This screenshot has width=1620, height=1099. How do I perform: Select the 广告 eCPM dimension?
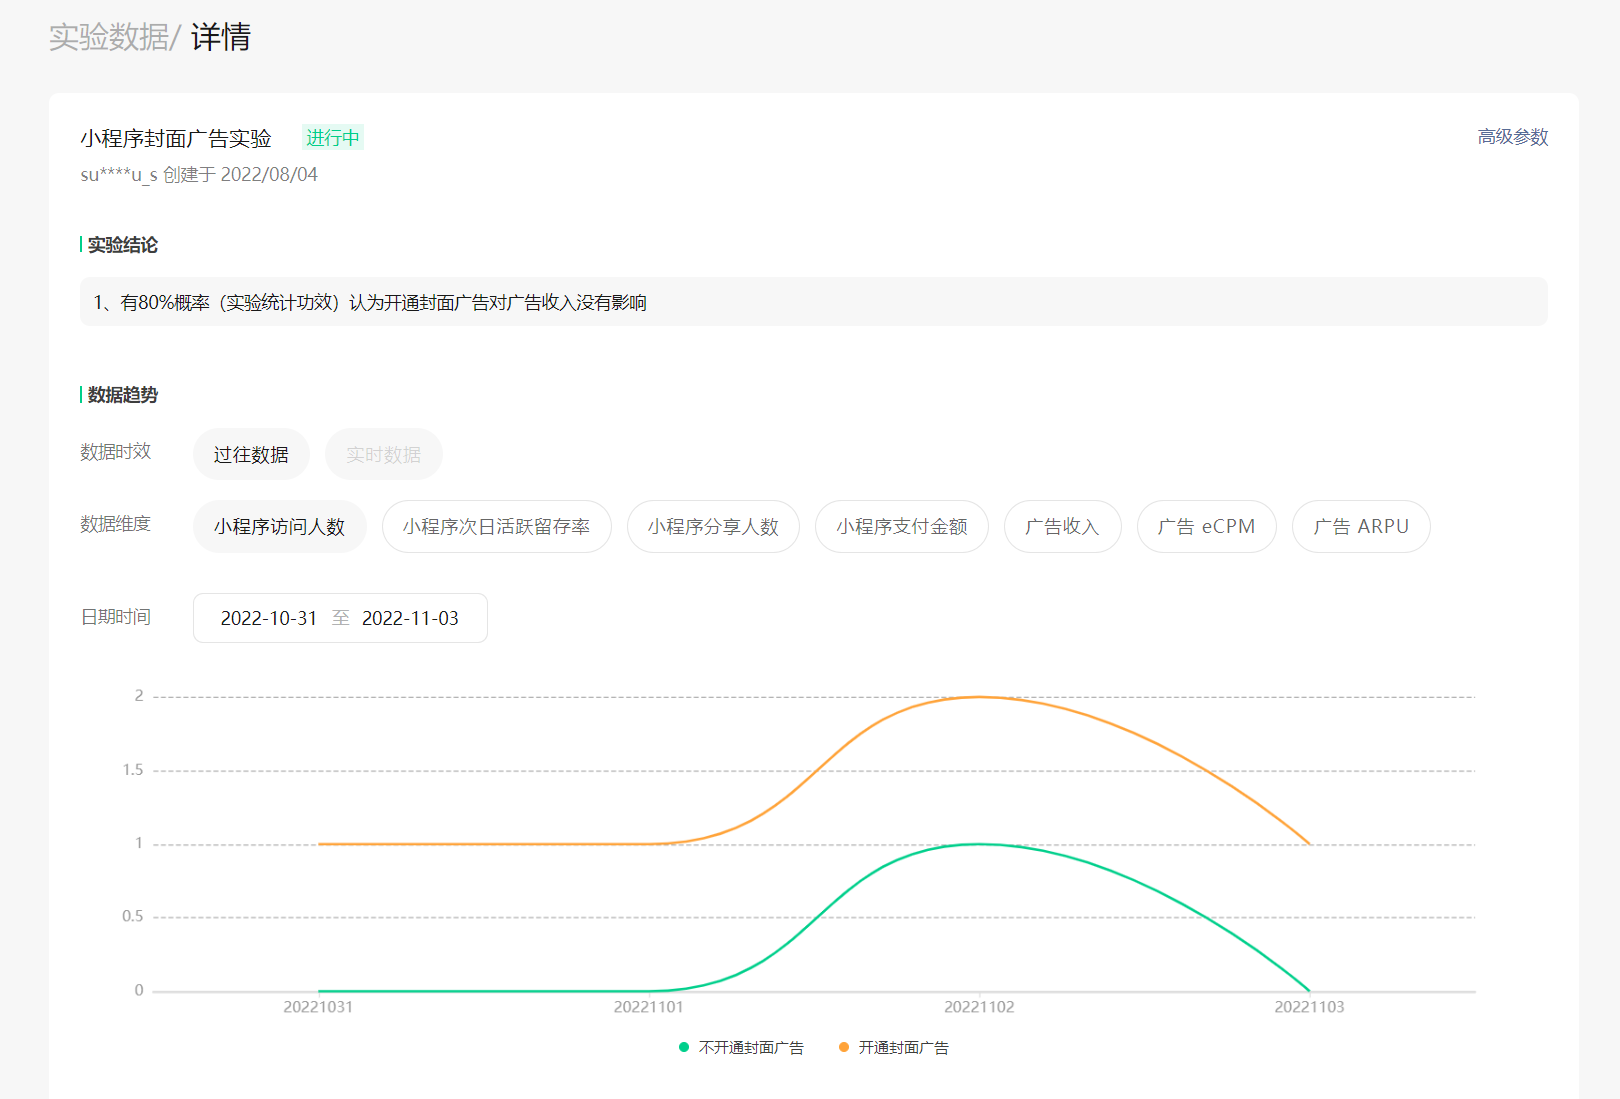(1206, 527)
